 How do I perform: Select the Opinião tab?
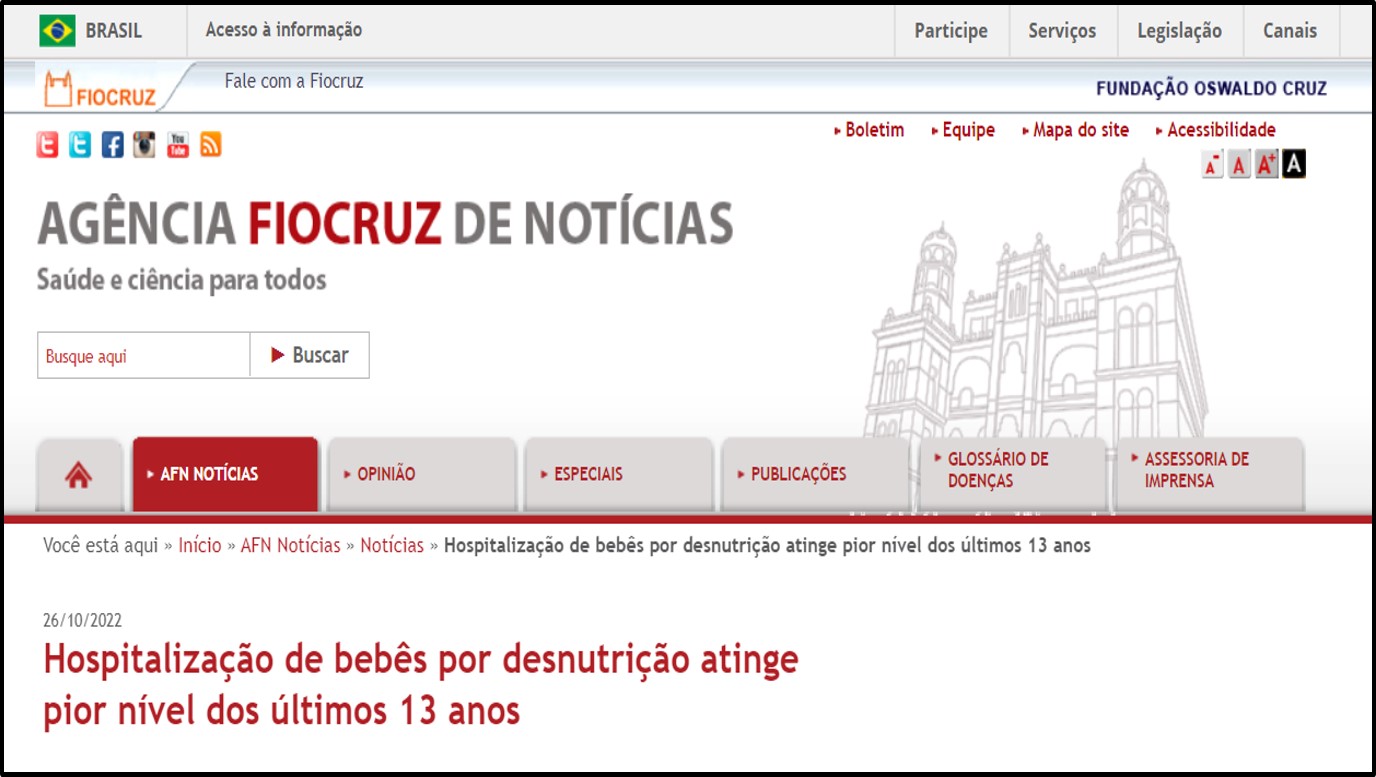421,475
